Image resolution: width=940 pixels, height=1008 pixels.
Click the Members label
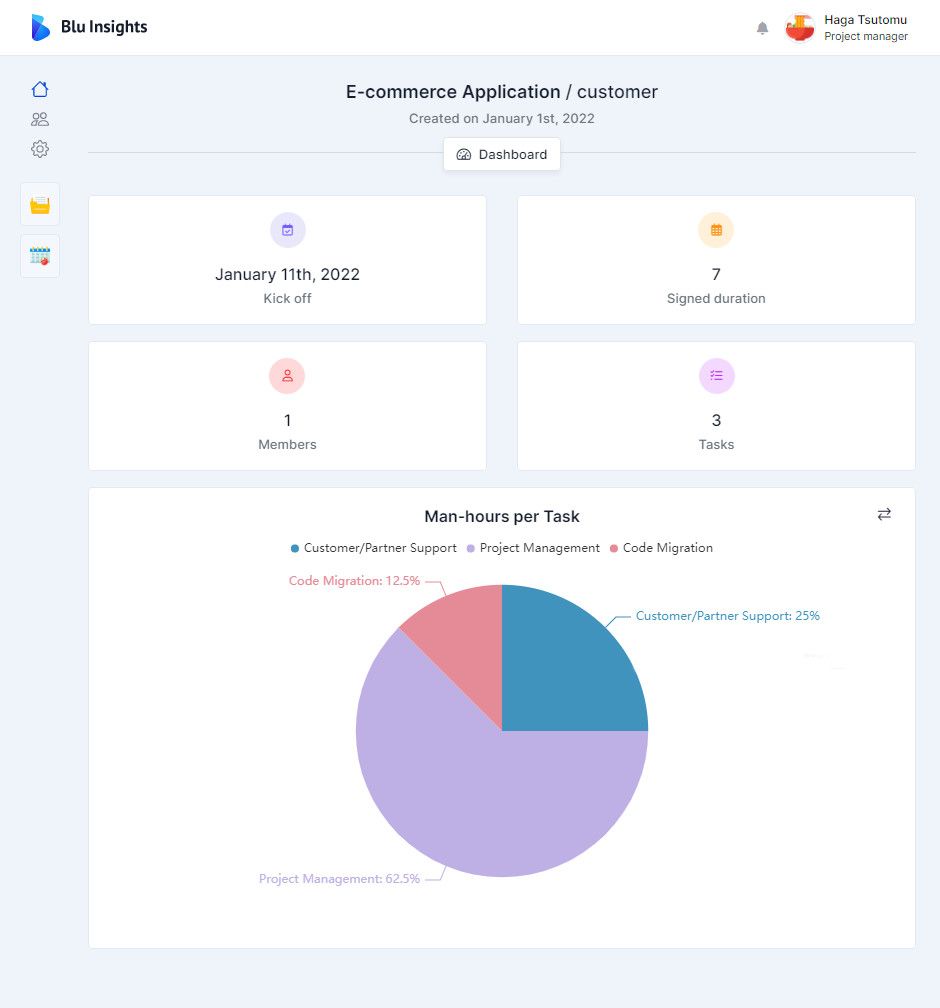pos(287,445)
